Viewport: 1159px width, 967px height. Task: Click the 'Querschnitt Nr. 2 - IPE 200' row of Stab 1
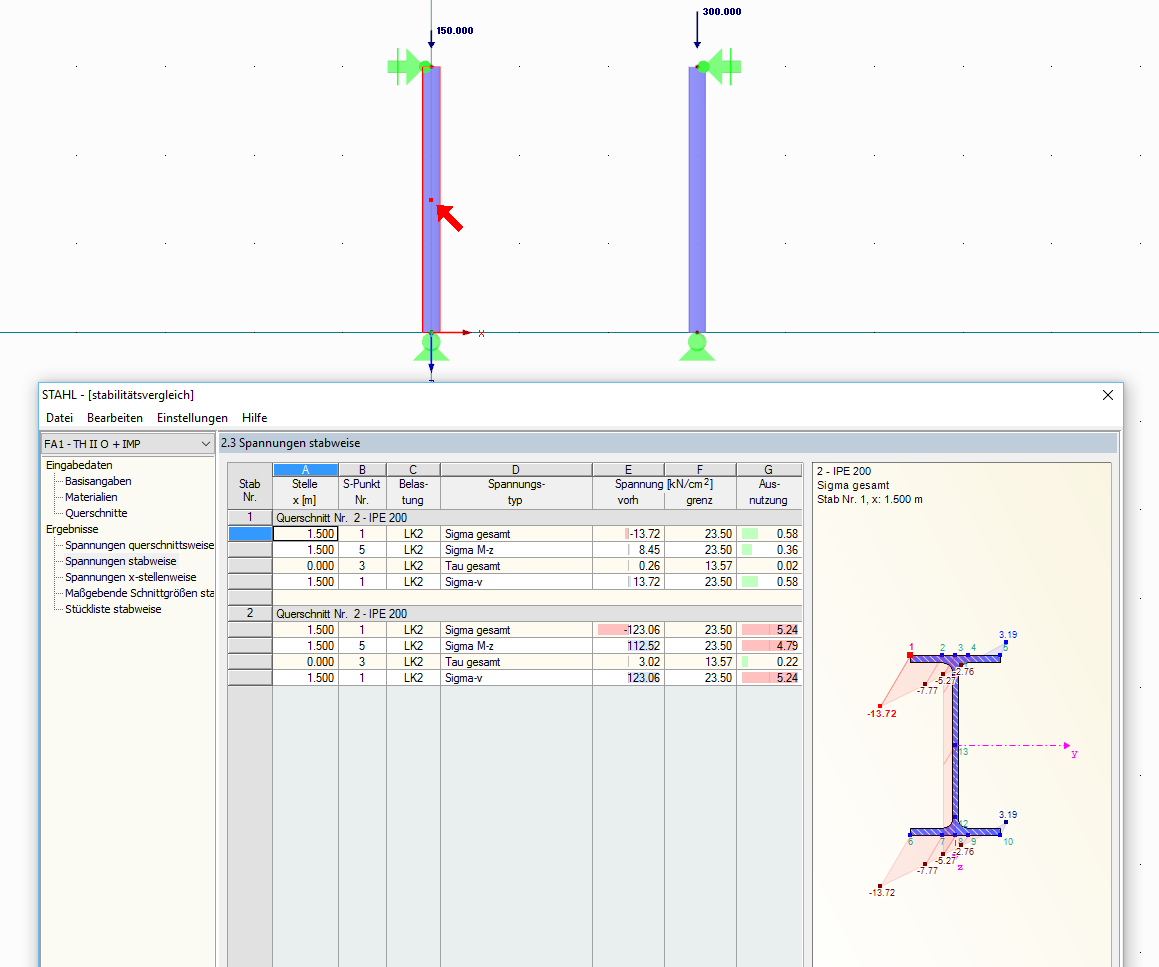tap(537, 518)
